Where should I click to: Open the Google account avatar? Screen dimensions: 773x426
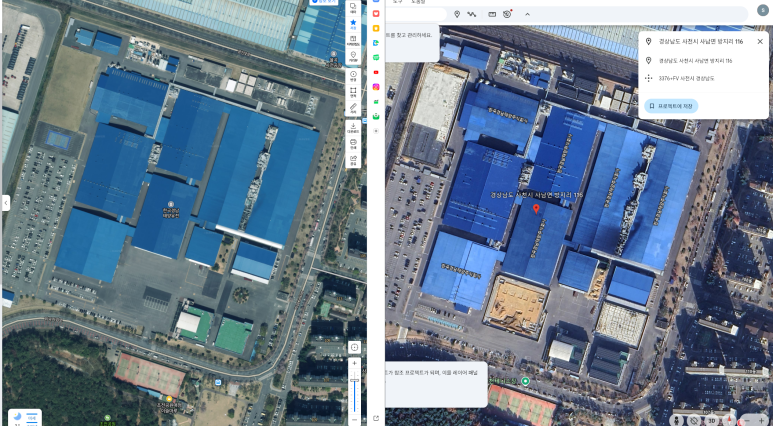[x=763, y=11]
